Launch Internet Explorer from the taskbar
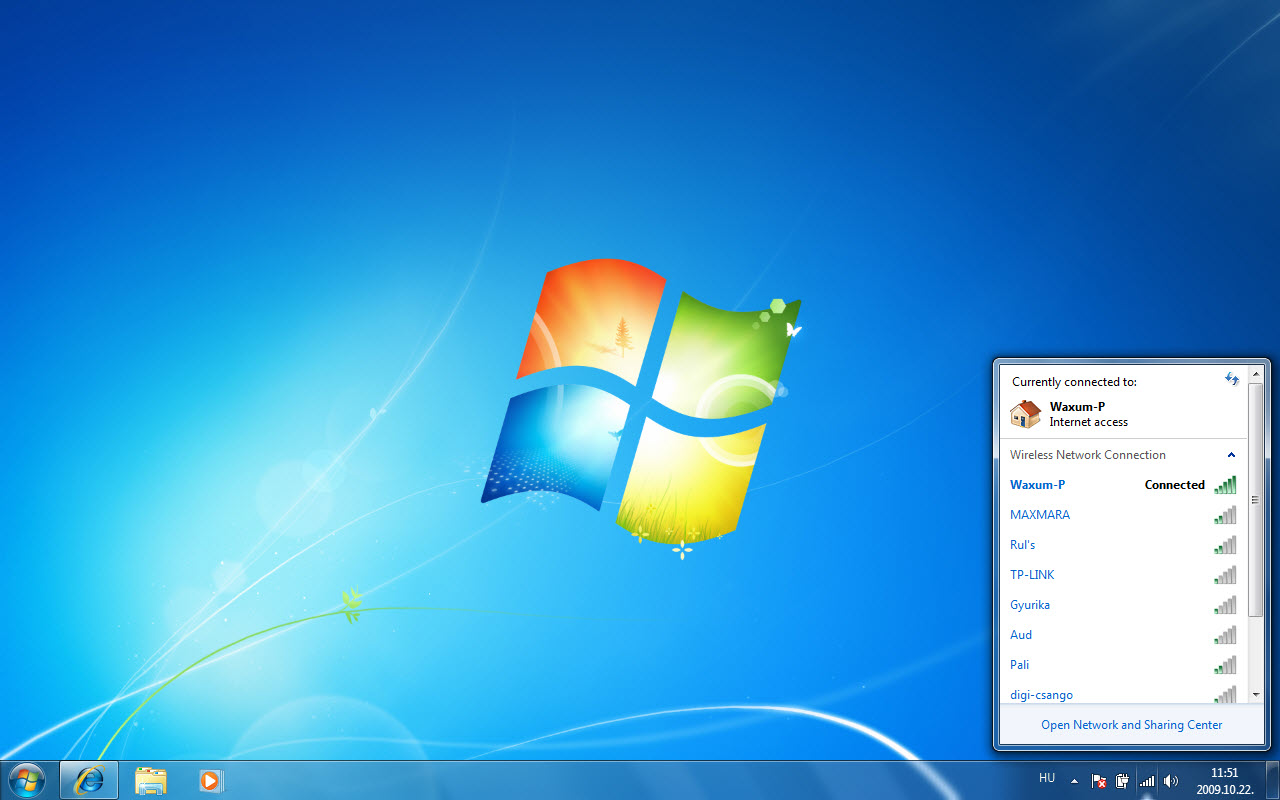Screen dimensions: 1280x800 pos(89,780)
